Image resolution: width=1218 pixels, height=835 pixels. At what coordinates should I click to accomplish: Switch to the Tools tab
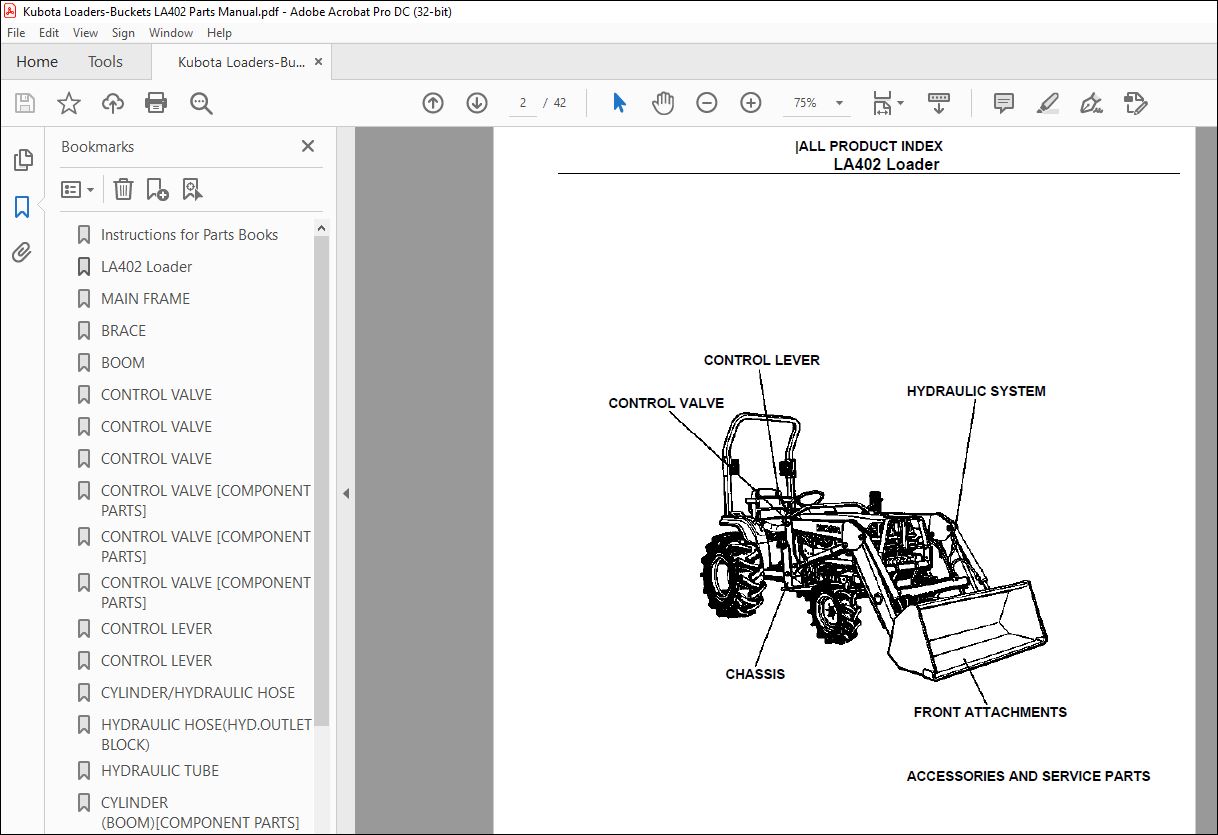click(x=105, y=61)
